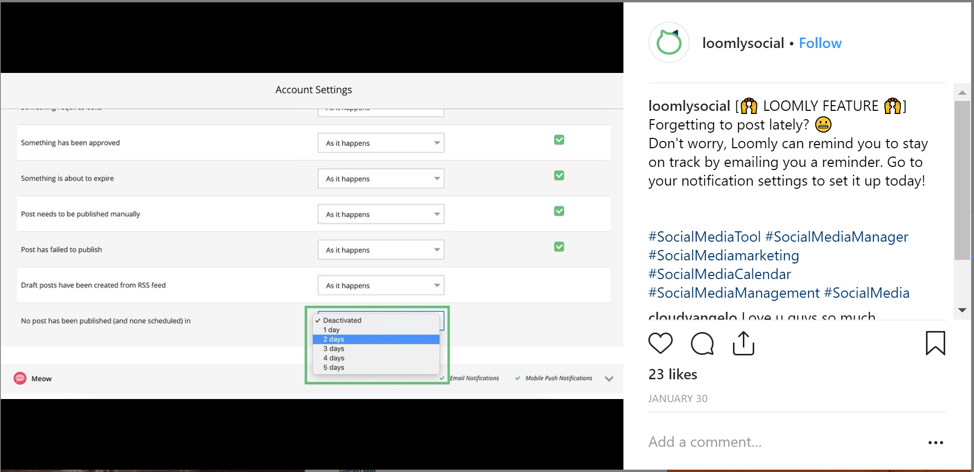The height and width of the screenshot is (472, 974).
Task: Expand the Meow section chevron
Action: tap(609, 379)
